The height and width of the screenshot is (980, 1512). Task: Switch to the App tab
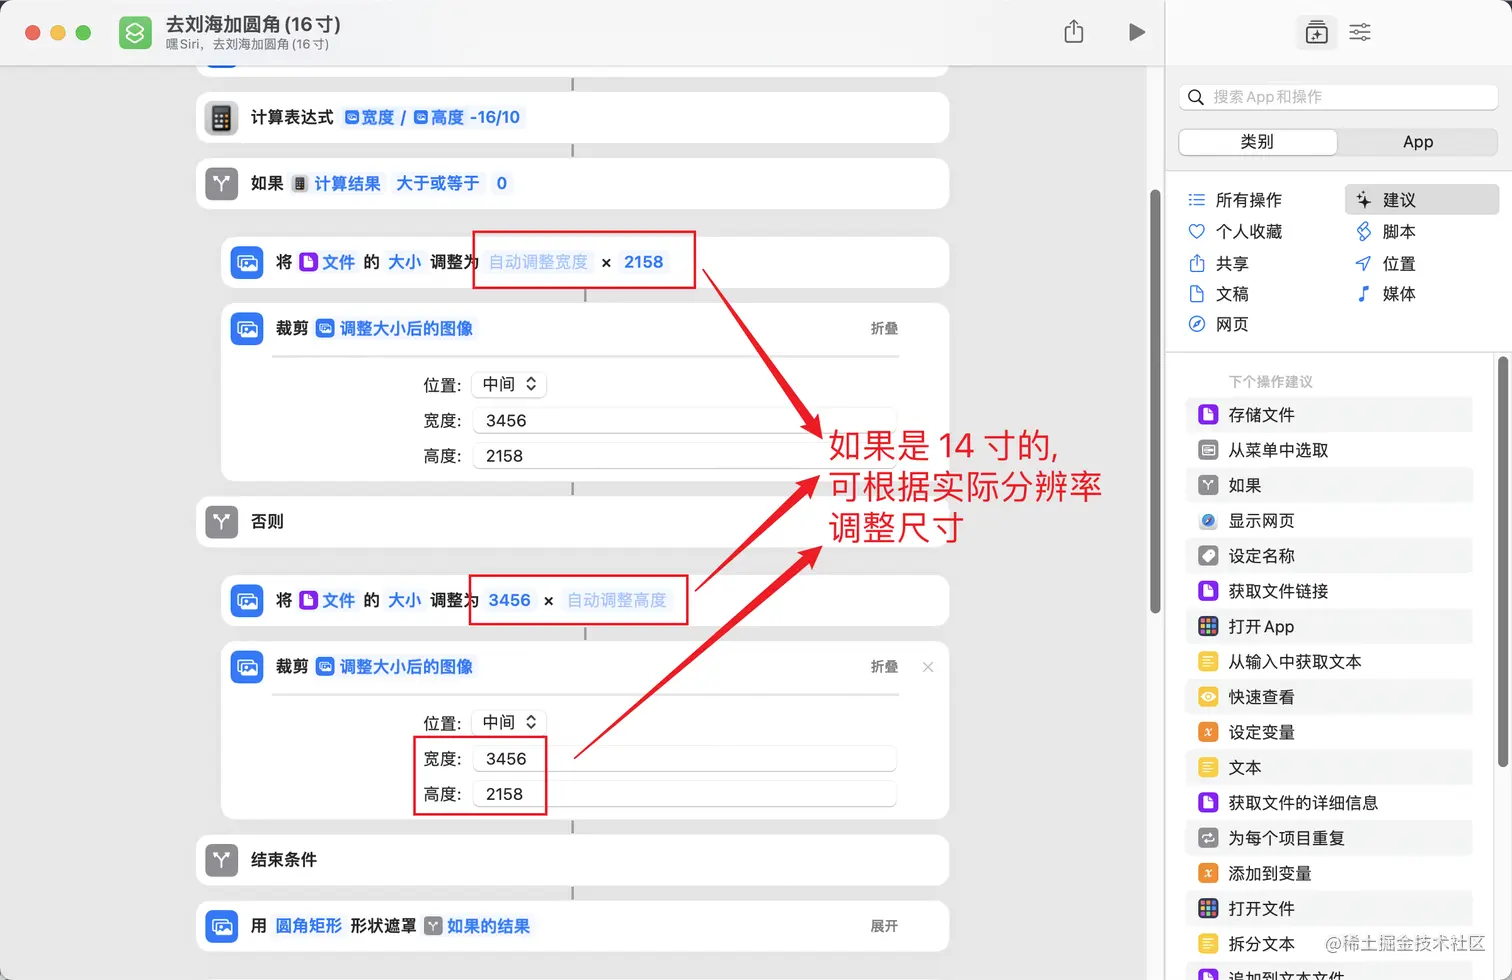pyautogui.click(x=1418, y=142)
